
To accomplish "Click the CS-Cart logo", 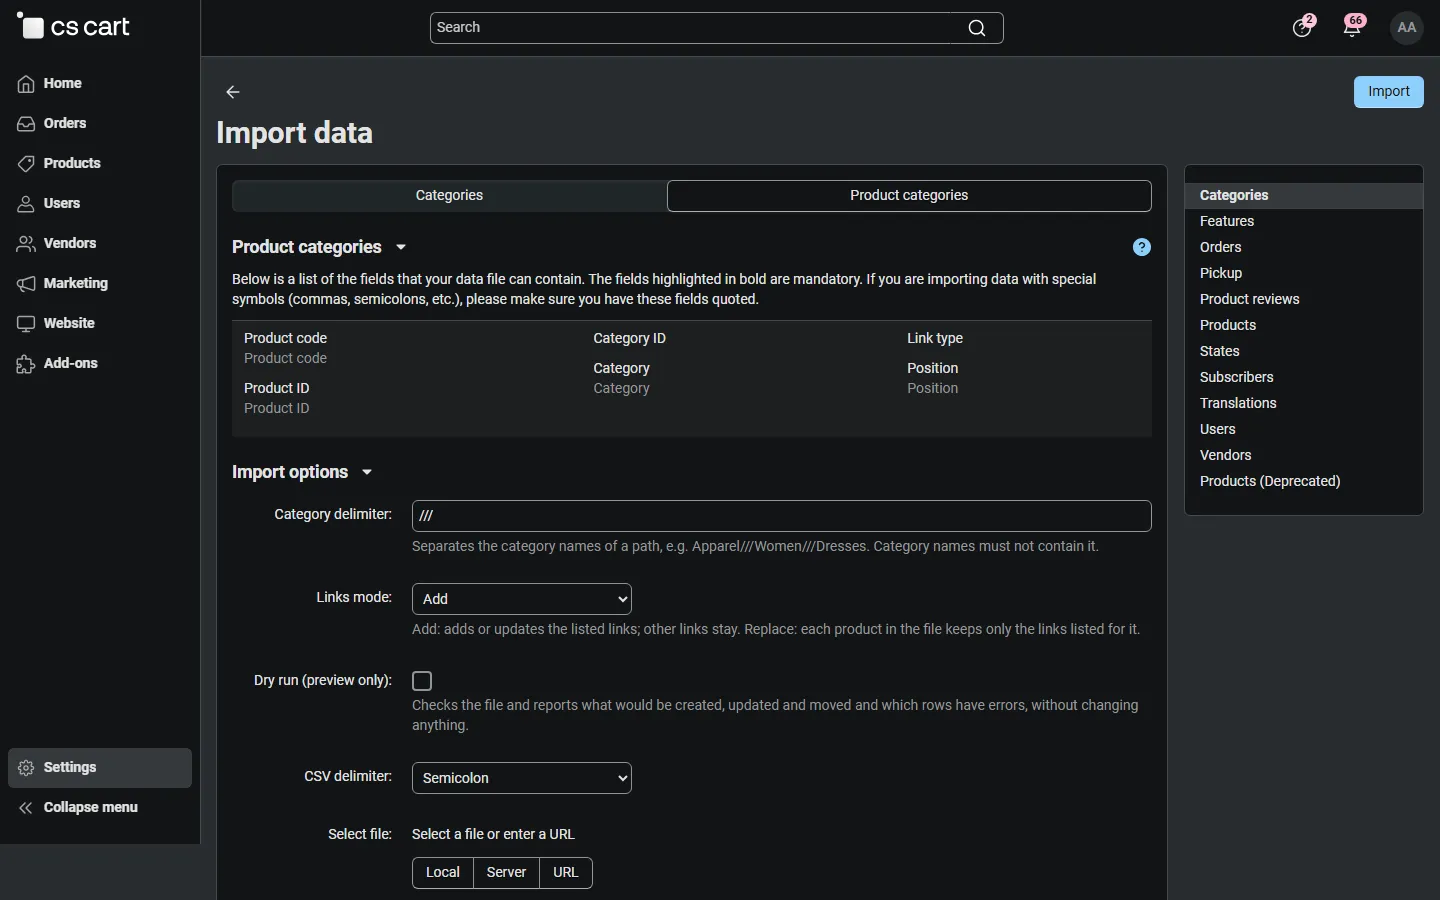I will [73, 27].
